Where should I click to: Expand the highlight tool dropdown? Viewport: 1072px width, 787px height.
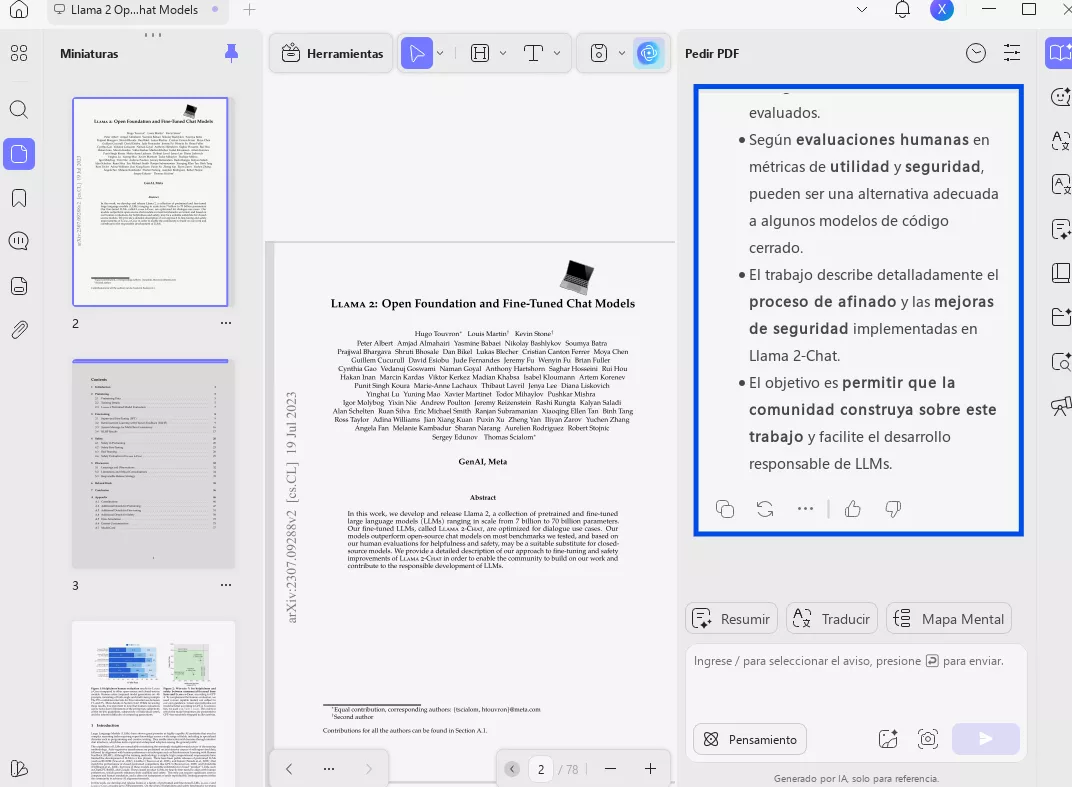[503, 53]
